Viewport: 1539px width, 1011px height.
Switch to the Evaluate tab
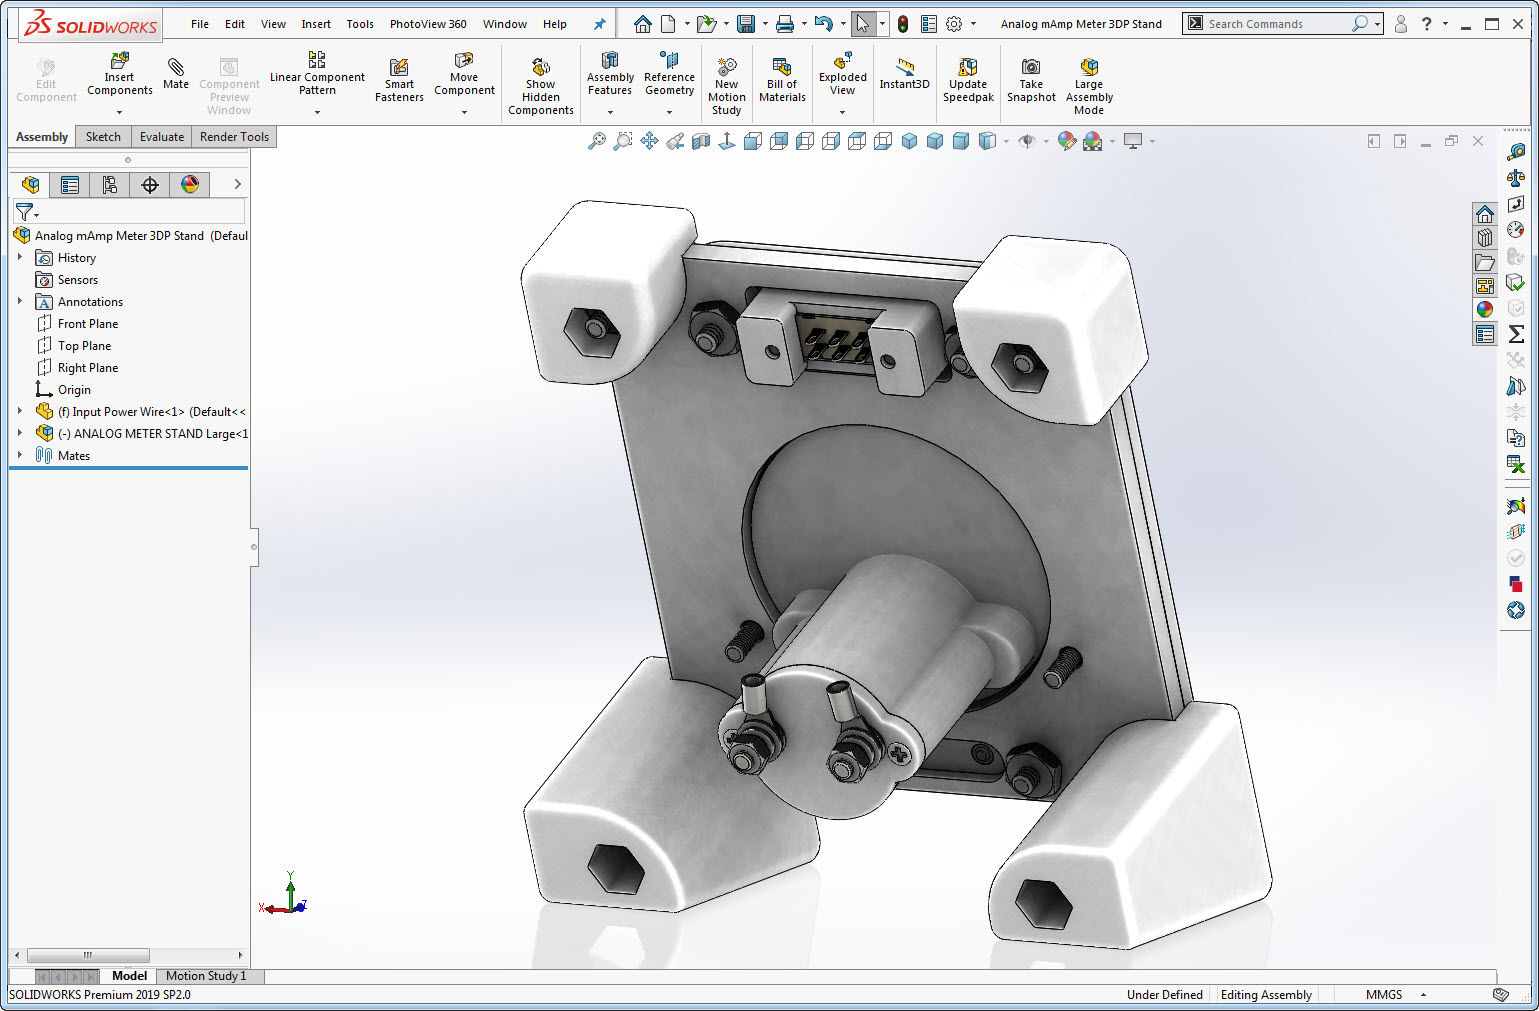point(161,137)
